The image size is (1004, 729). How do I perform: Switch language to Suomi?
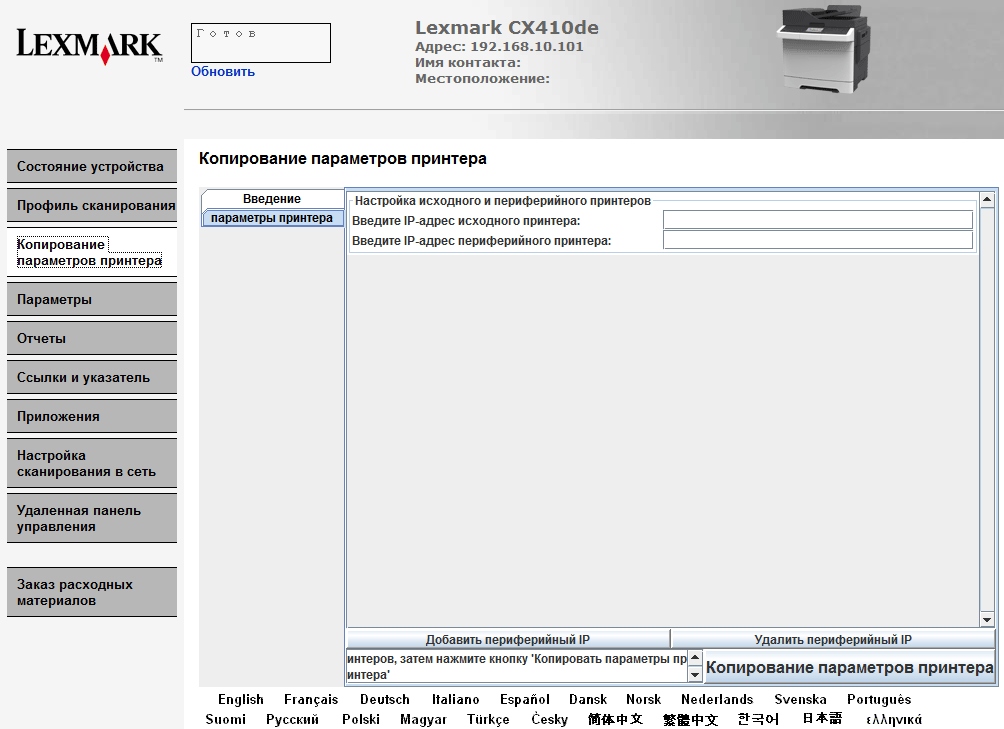225,719
